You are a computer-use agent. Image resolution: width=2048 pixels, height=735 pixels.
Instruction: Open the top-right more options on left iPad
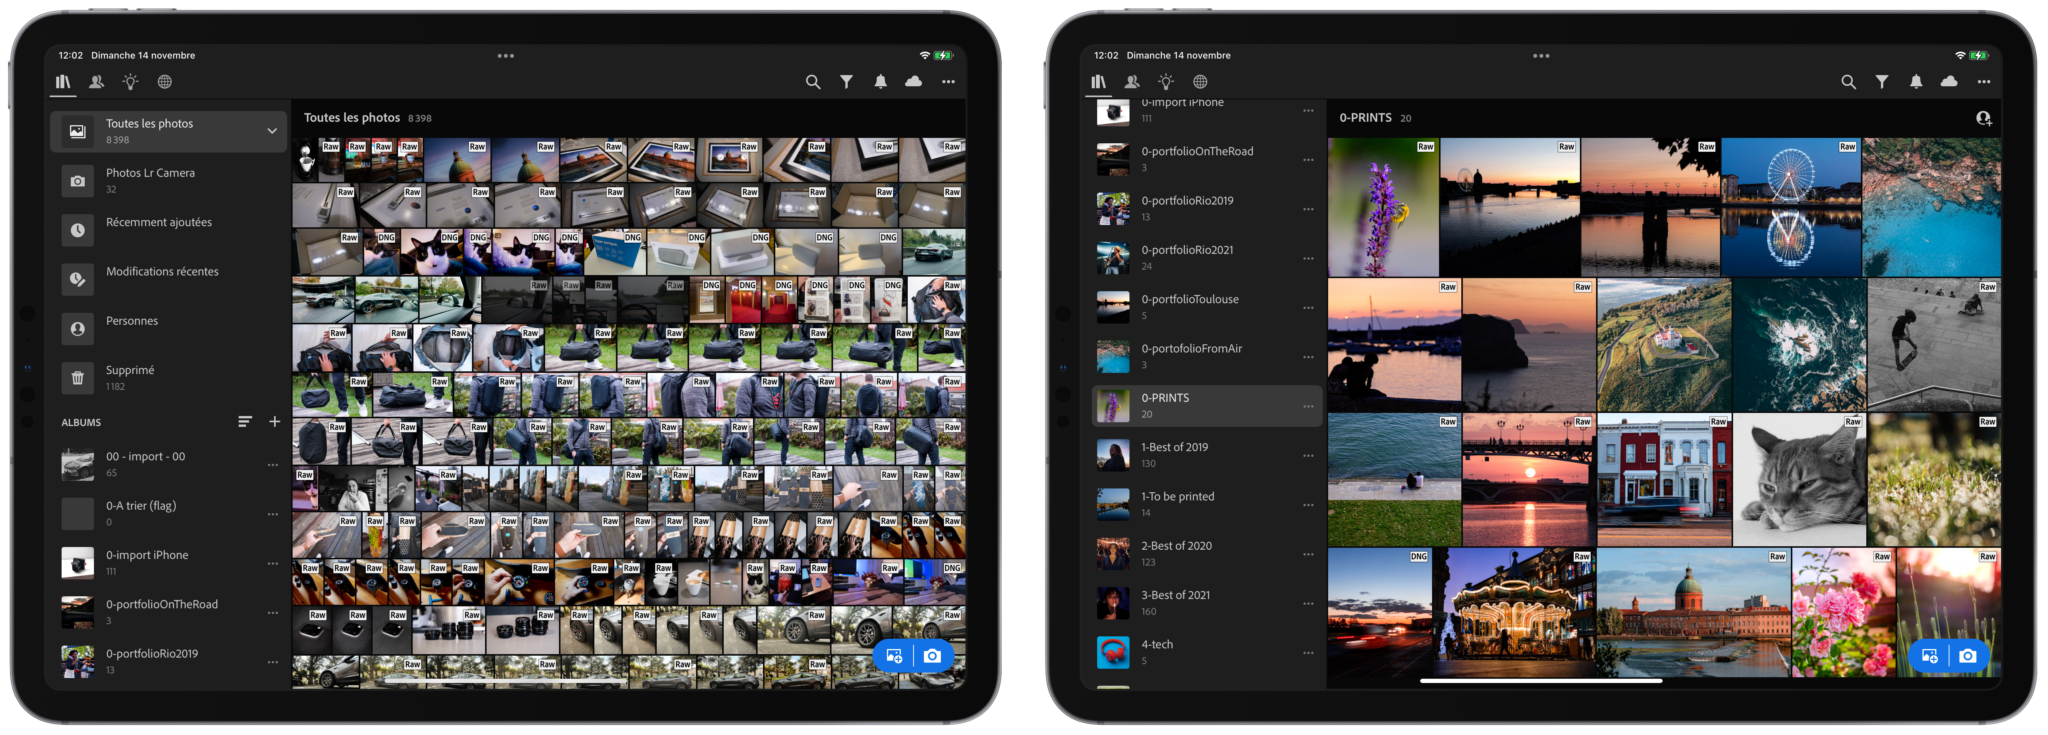[x=948, y=82]
